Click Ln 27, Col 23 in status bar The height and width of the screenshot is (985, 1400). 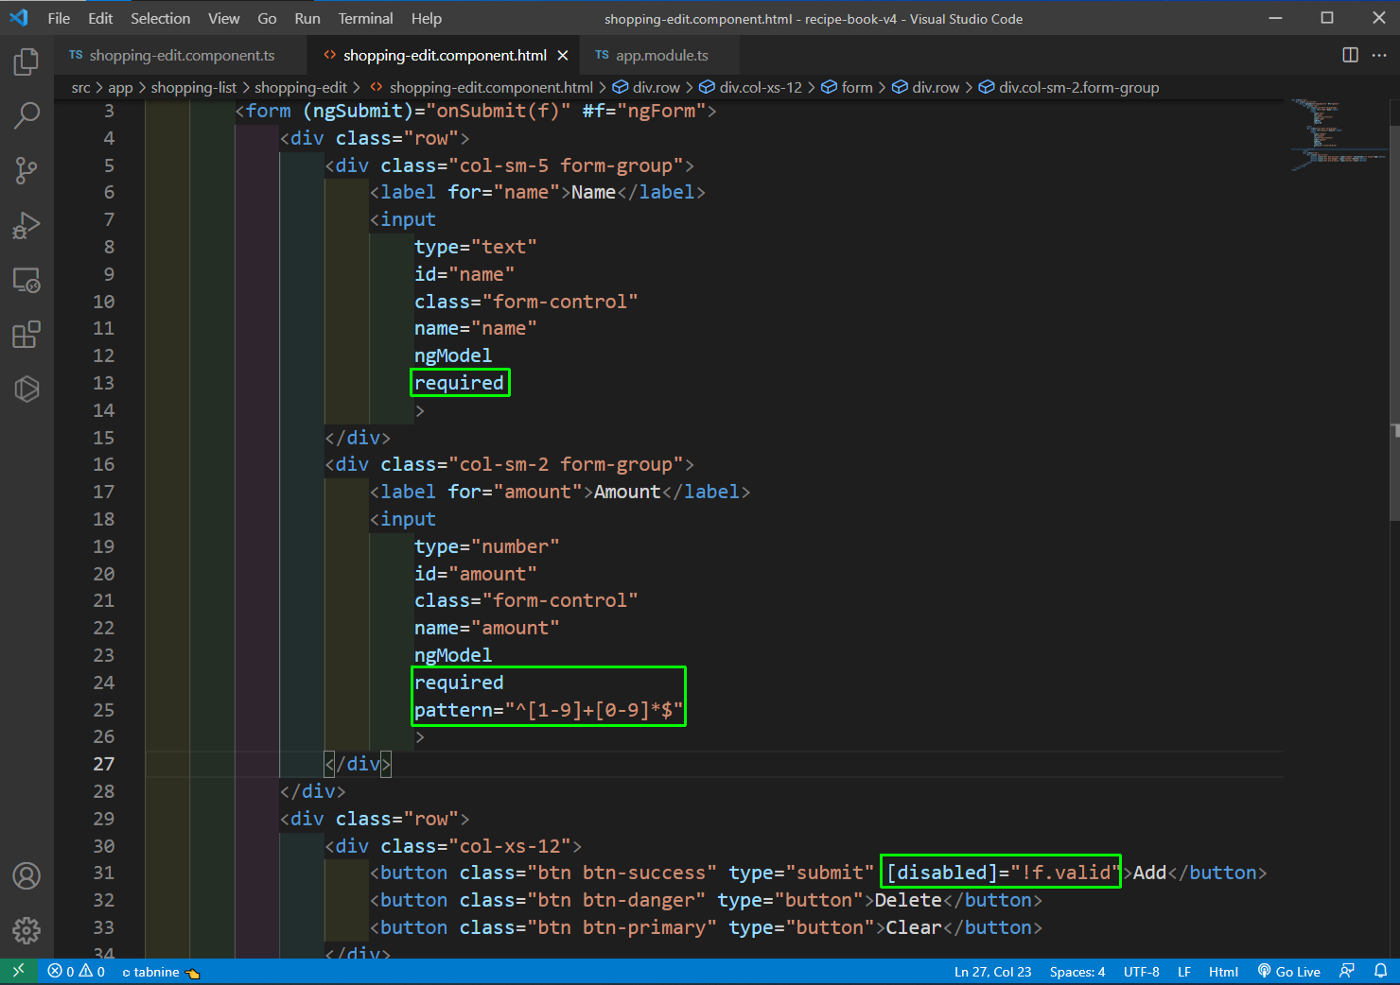click(x=992, y=972)
